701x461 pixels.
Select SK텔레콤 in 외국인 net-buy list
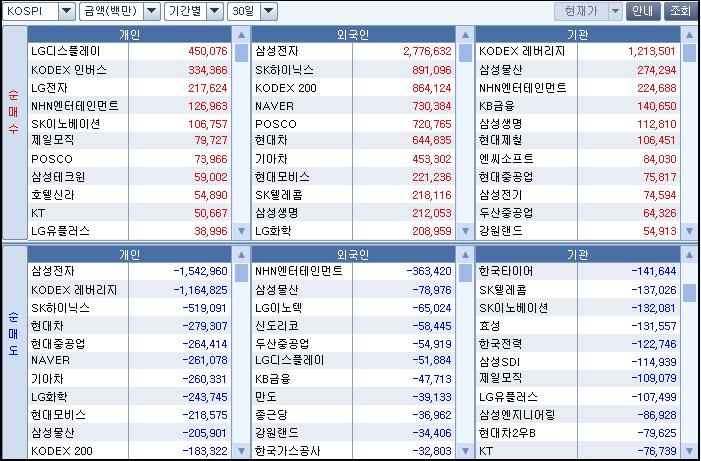point(354,195)
